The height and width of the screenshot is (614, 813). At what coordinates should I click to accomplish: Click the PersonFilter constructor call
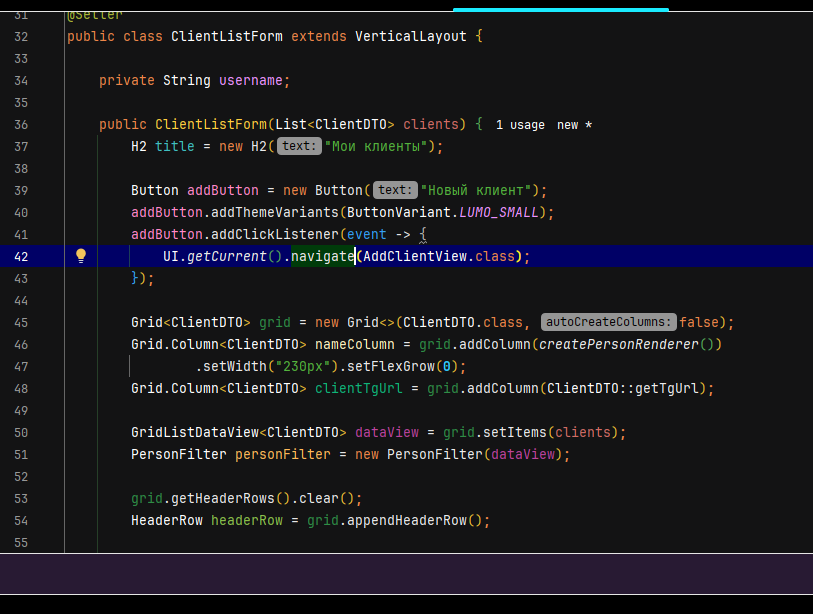pyautogui.click(x=434, y=454)
